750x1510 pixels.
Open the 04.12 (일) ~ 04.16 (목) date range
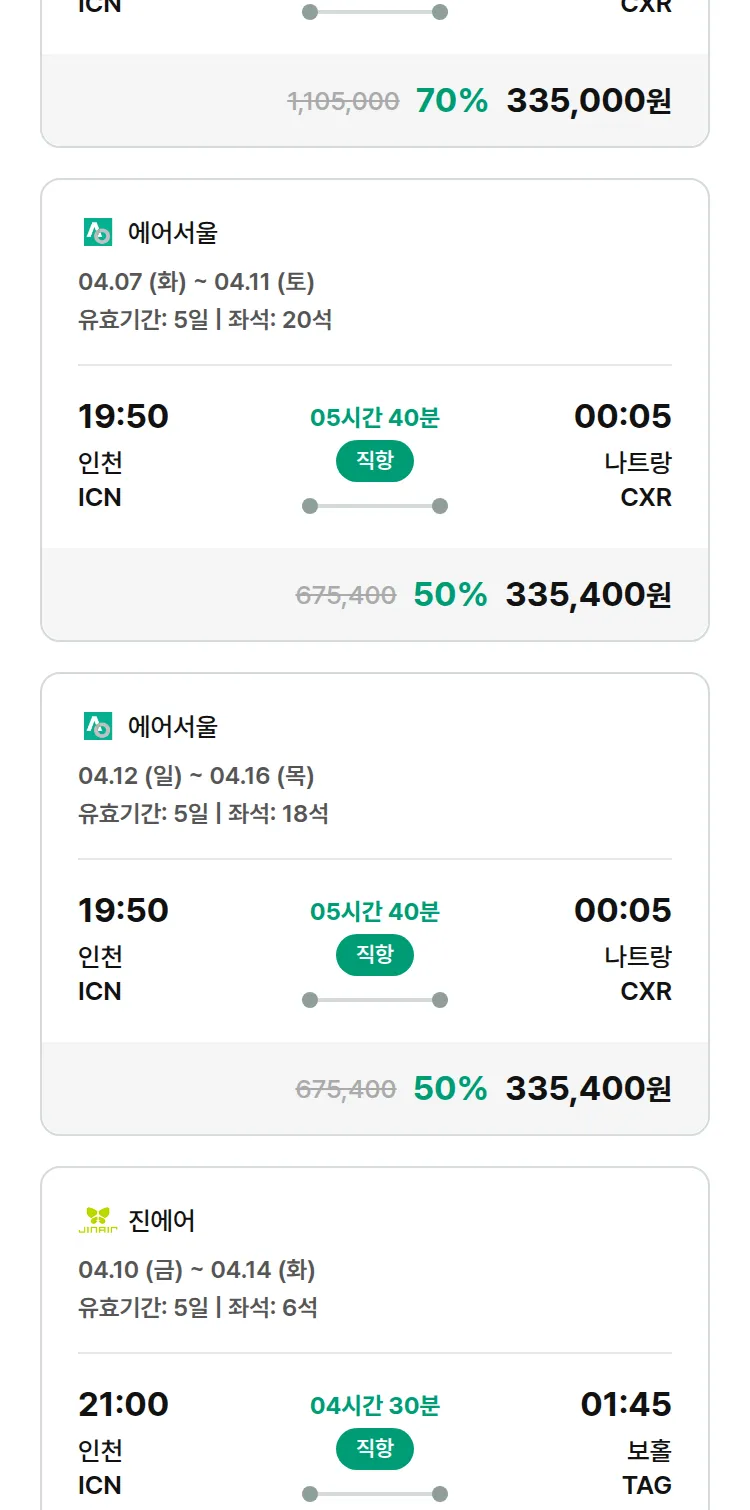point(196,776)
